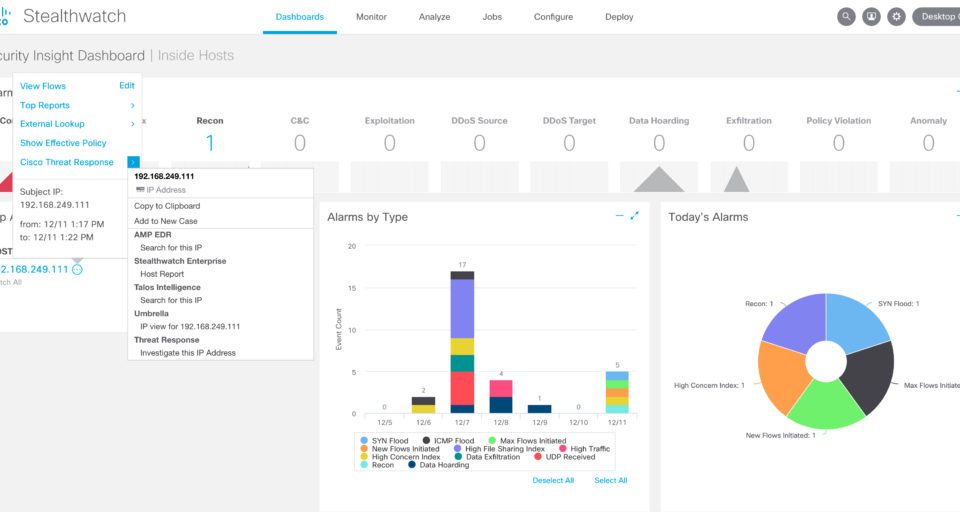Click the DDoS Target alarm count
Viewport: 960px width, 512px height.
[569, 143]
